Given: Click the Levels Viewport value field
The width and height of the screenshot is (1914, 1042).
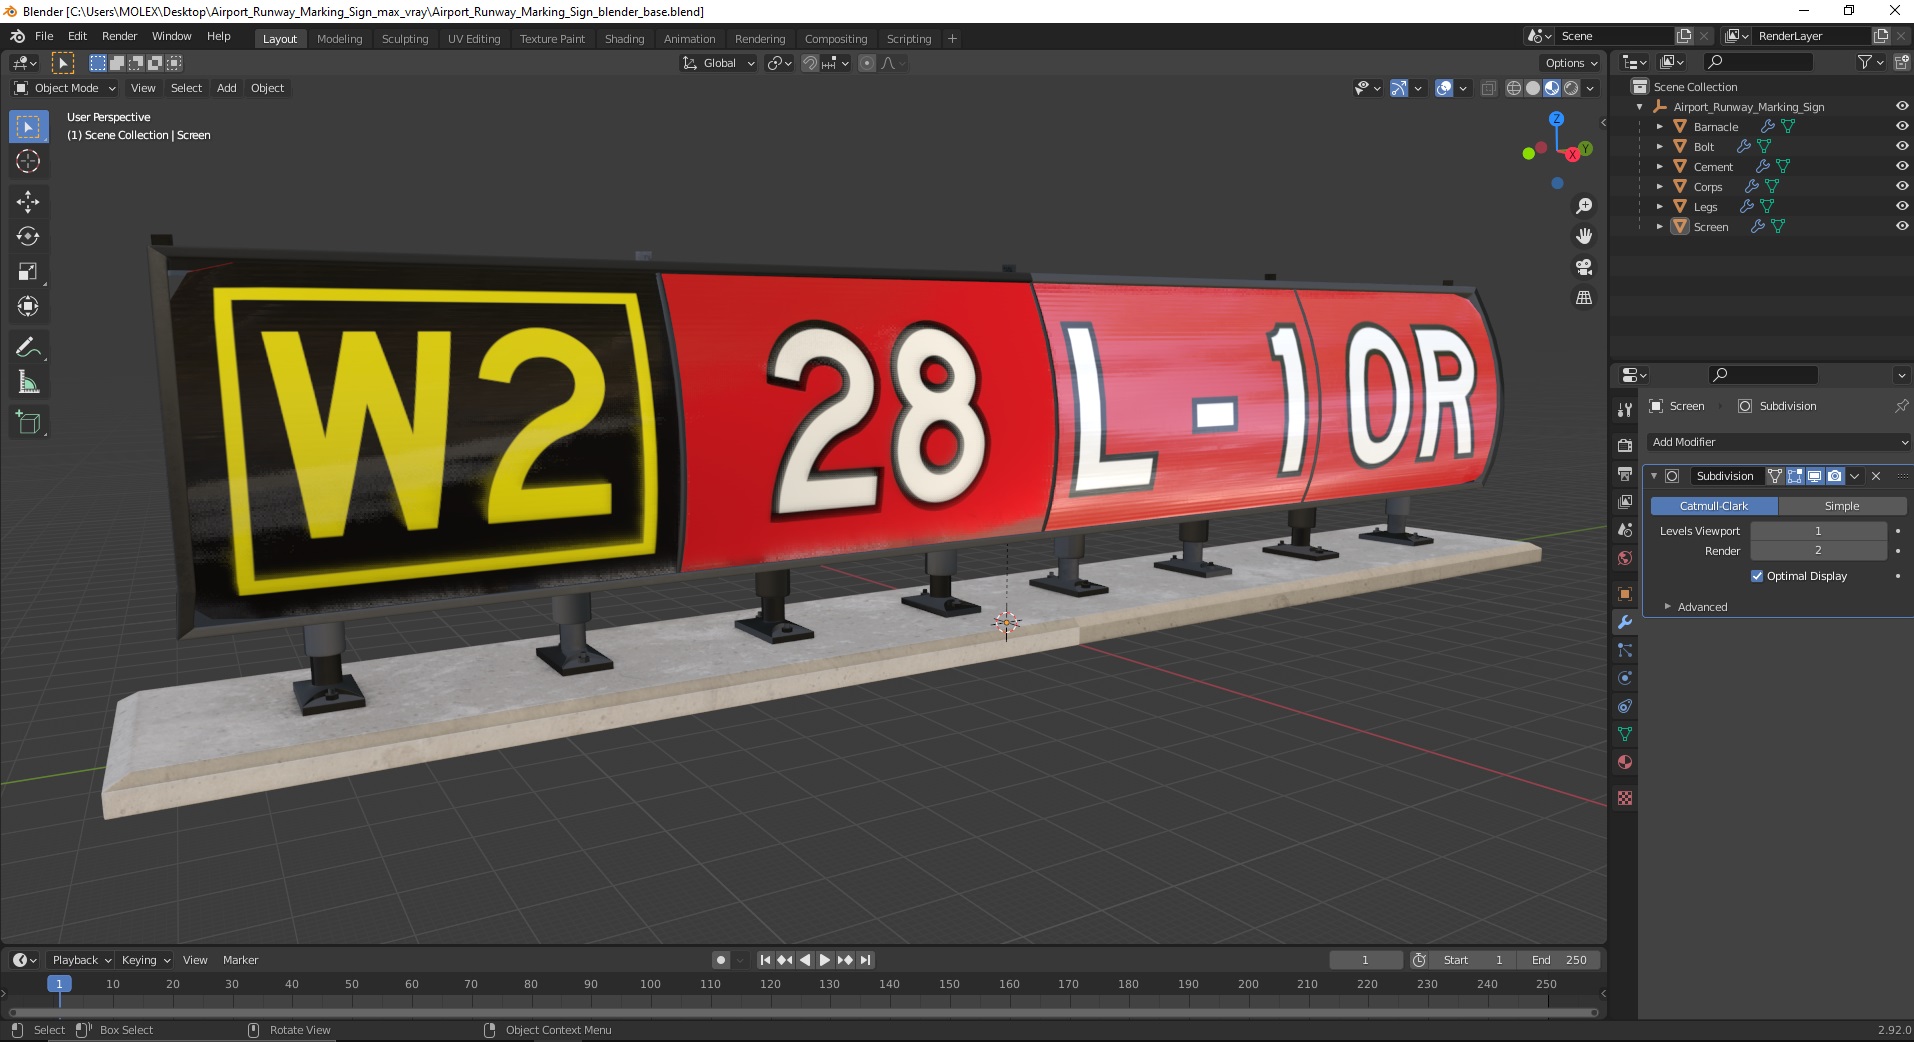Looking at the screenshot, I should pyautogui.click(x=1818, y=531).
